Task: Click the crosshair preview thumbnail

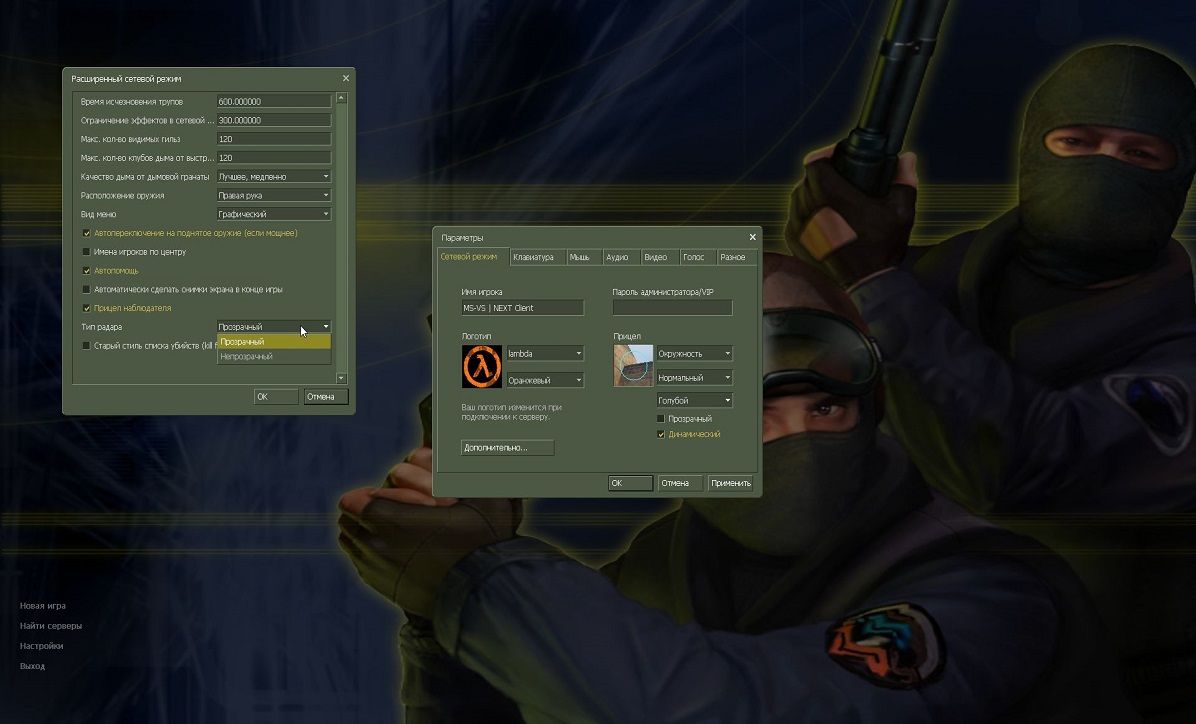Action: click(x=633, y=366)
